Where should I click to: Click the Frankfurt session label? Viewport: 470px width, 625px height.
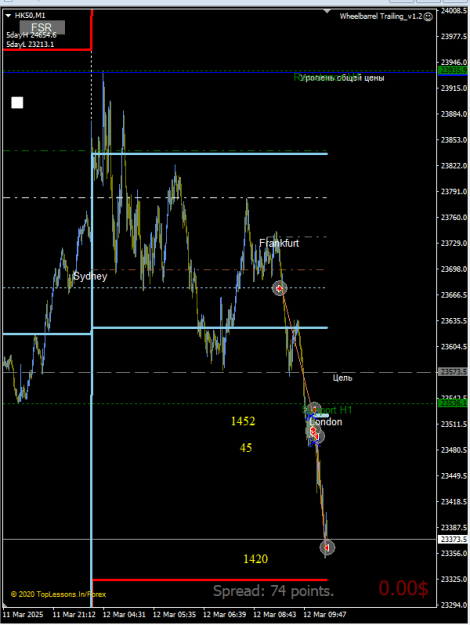[279, 243]
